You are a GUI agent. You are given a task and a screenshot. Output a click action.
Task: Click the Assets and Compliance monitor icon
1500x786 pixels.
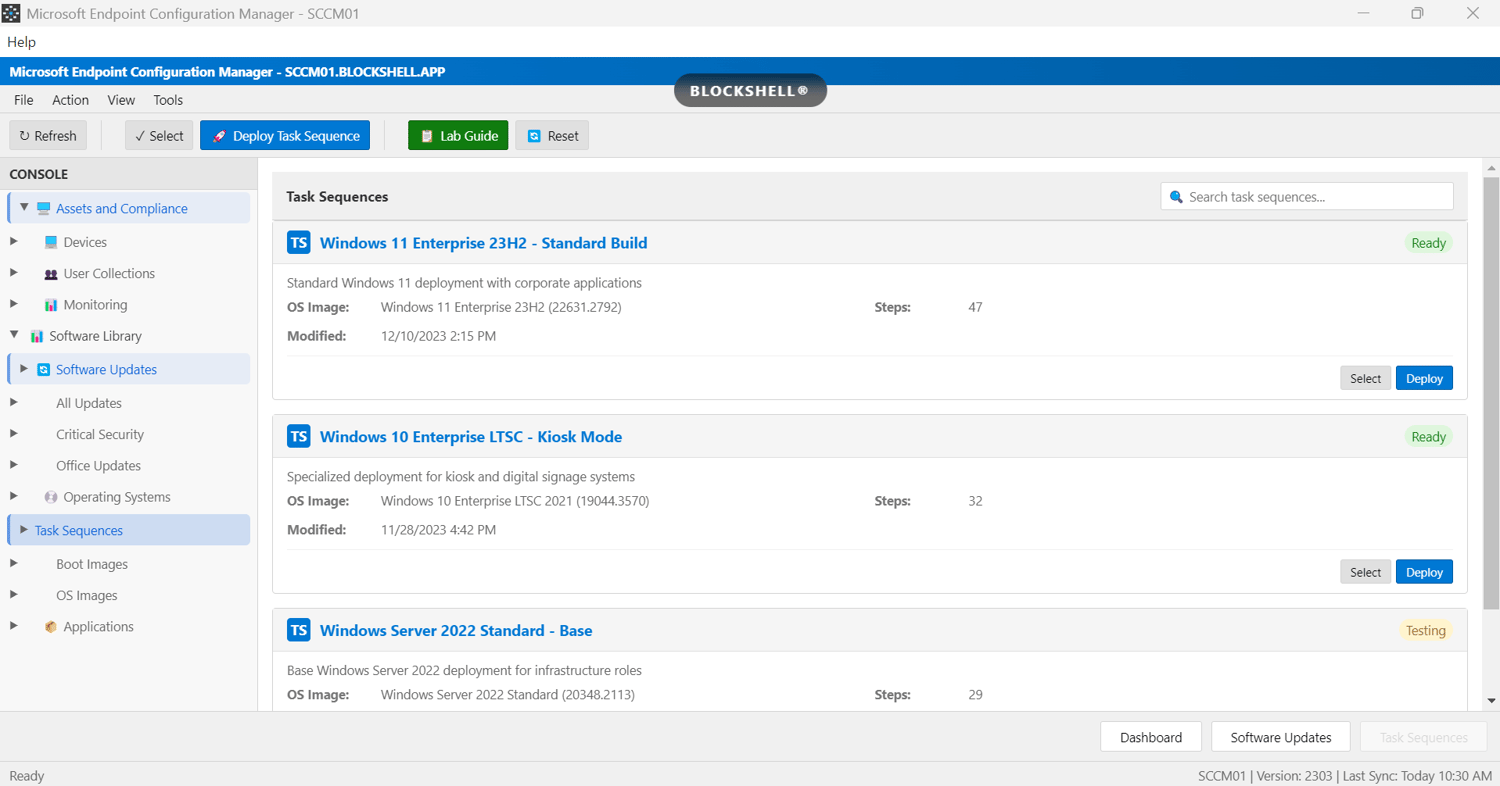(43, 209)
